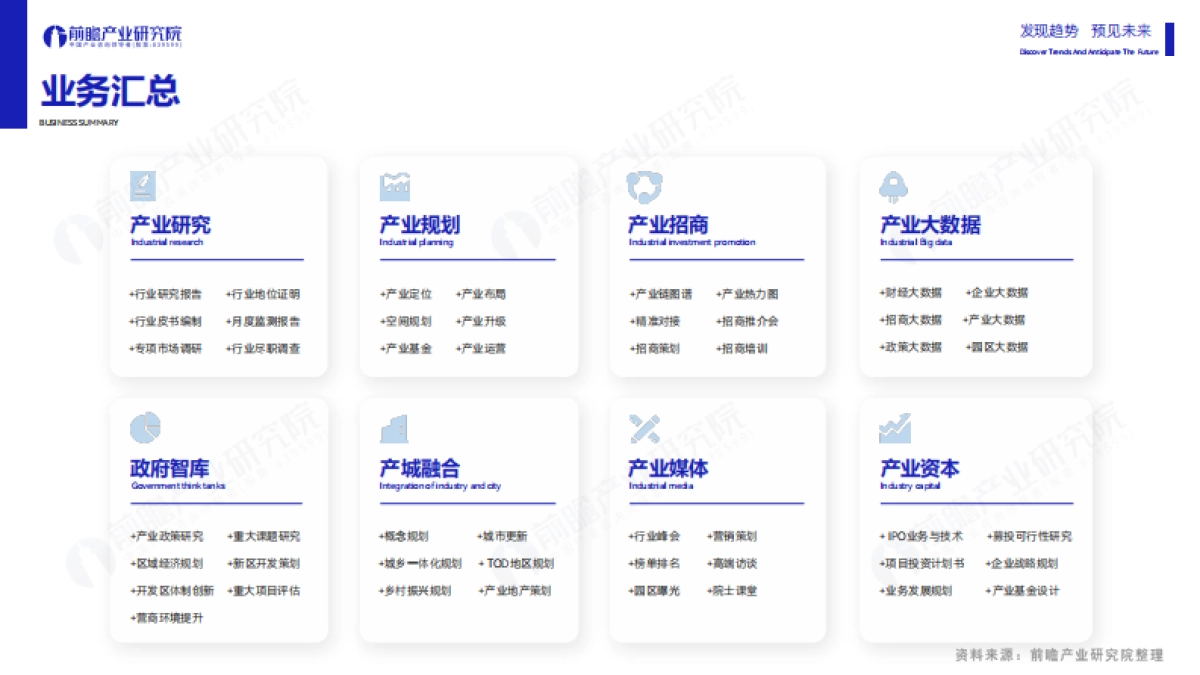This screenshot has width=1200, height=675.
Task: Click the 产业大数据 lightbulb icon
Action: tap(893, 185)
